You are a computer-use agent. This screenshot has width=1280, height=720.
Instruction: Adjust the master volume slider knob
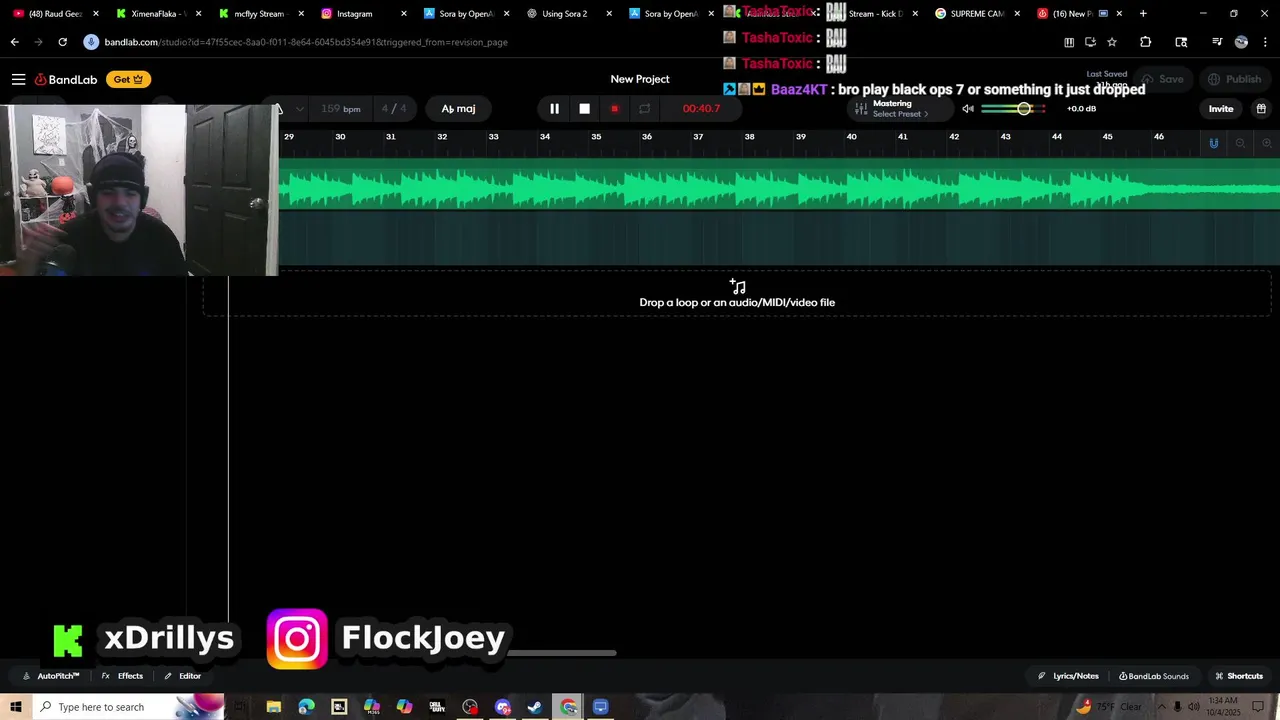1024,108
